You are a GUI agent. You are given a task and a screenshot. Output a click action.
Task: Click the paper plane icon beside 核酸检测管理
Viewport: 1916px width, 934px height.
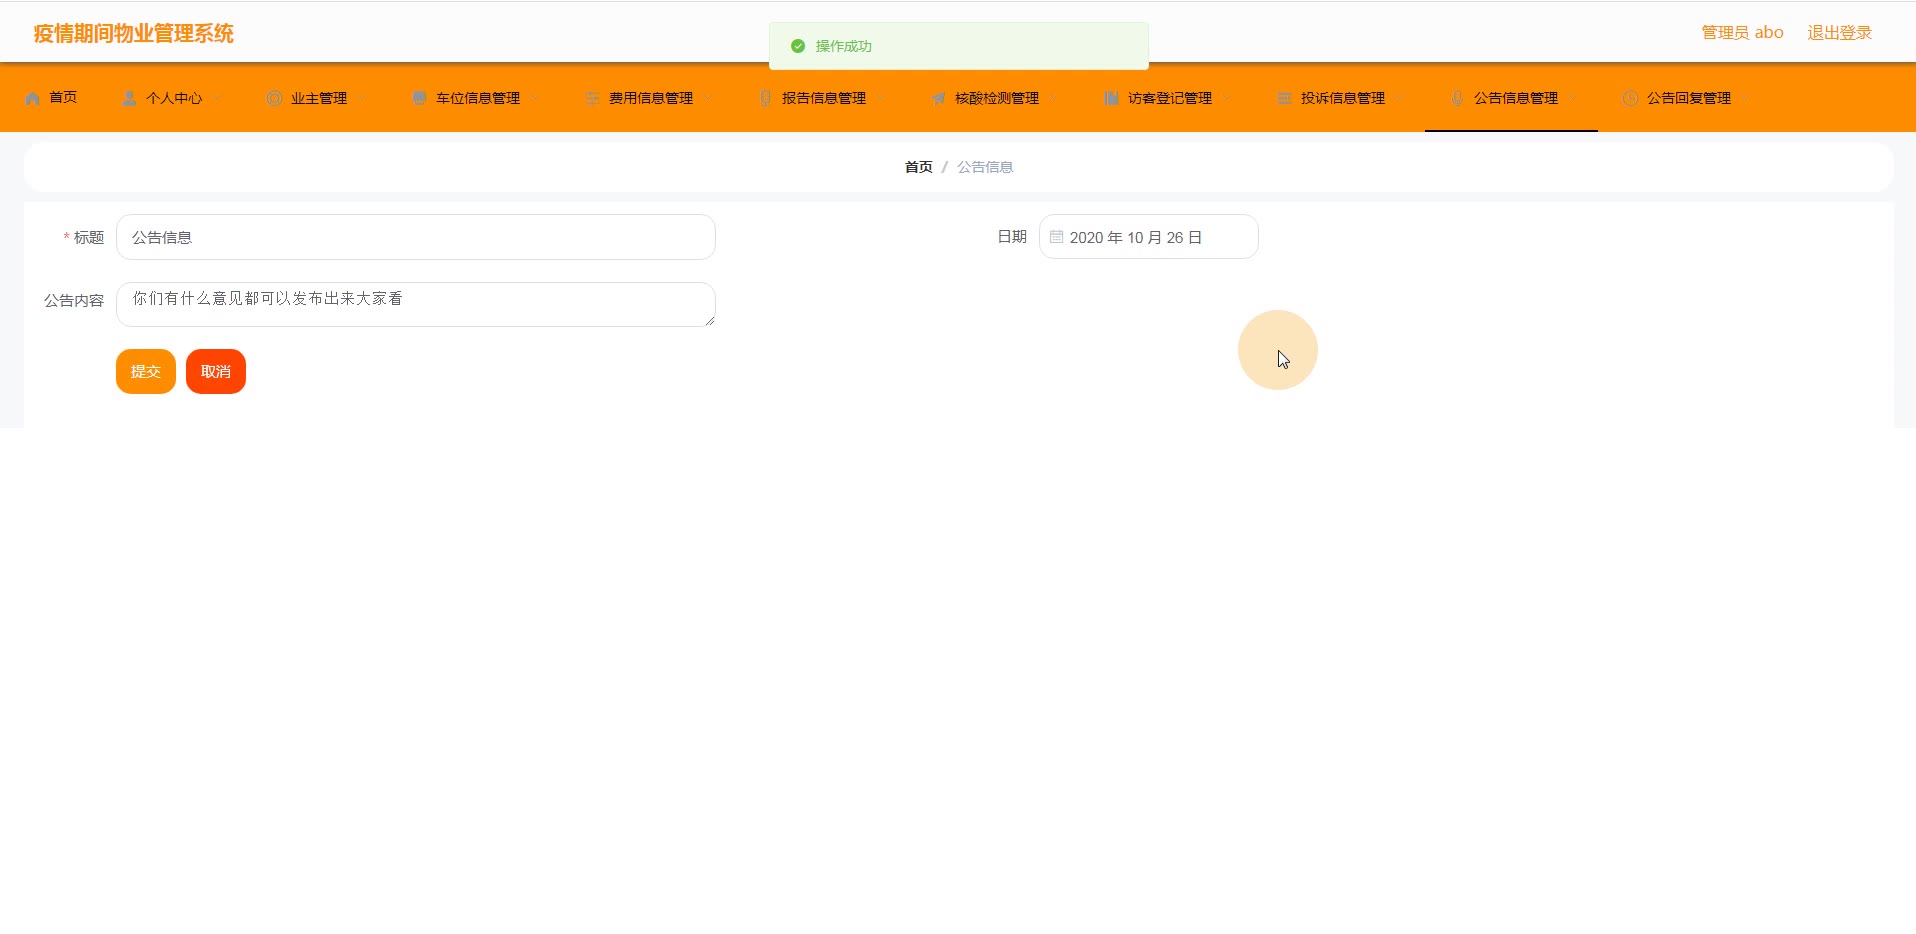(x=938, y=98)
